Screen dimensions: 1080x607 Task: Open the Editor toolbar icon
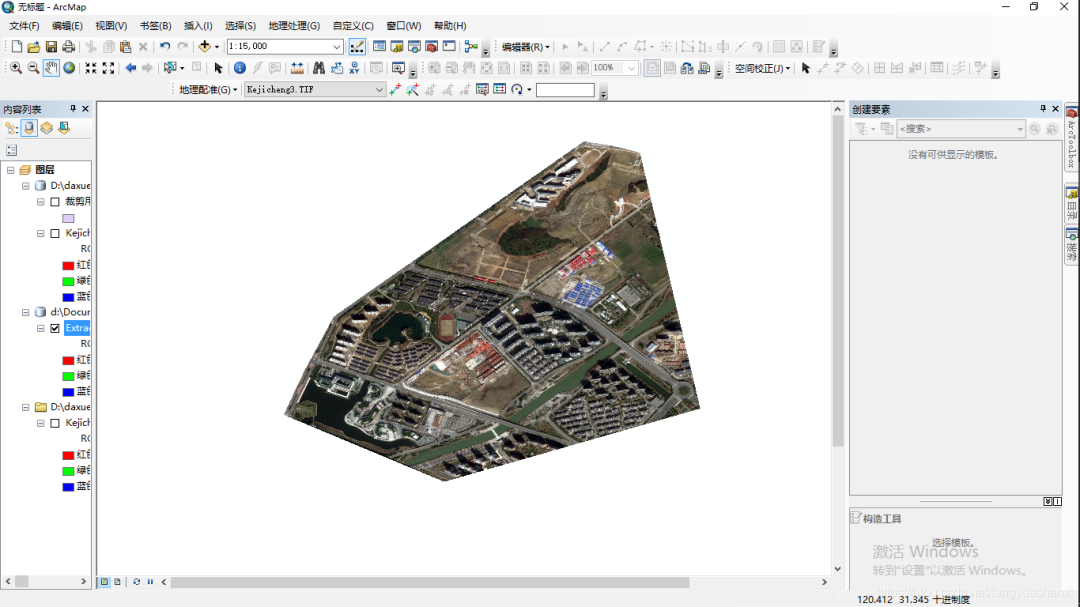pyautogui.click(x=357, y=47)
